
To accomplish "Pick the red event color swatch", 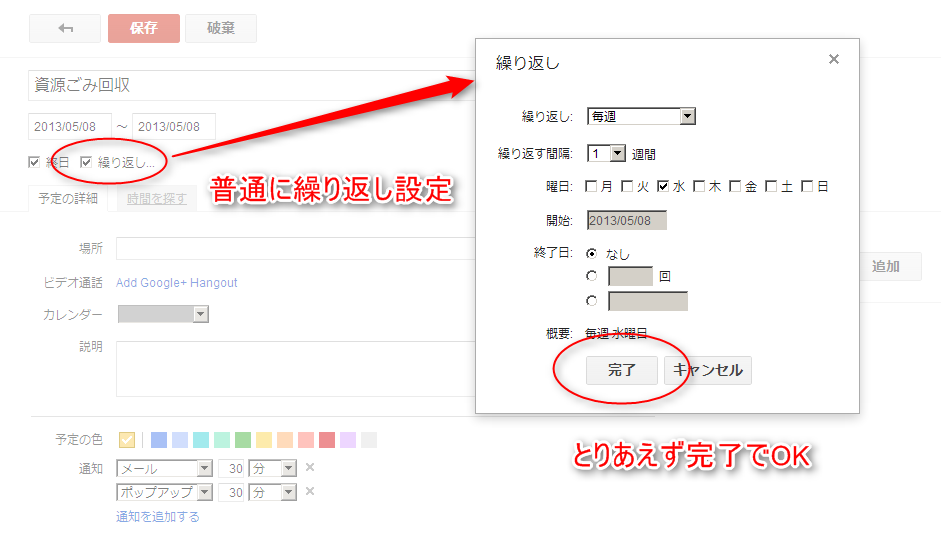I will 327,440.
